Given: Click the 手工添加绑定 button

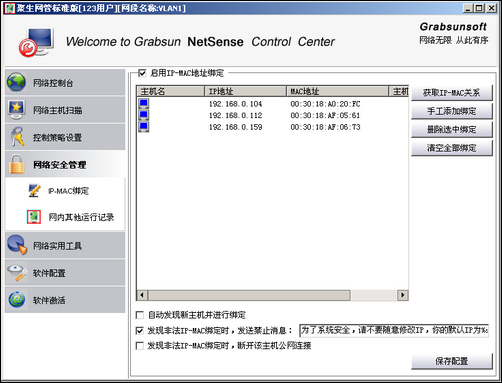Looking at the screenshot, I should [452, 111].
